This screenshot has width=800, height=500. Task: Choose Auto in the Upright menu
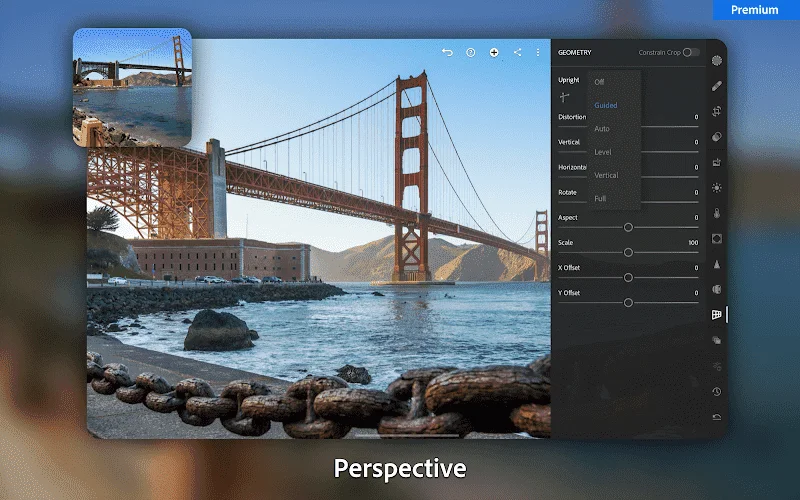602,129
